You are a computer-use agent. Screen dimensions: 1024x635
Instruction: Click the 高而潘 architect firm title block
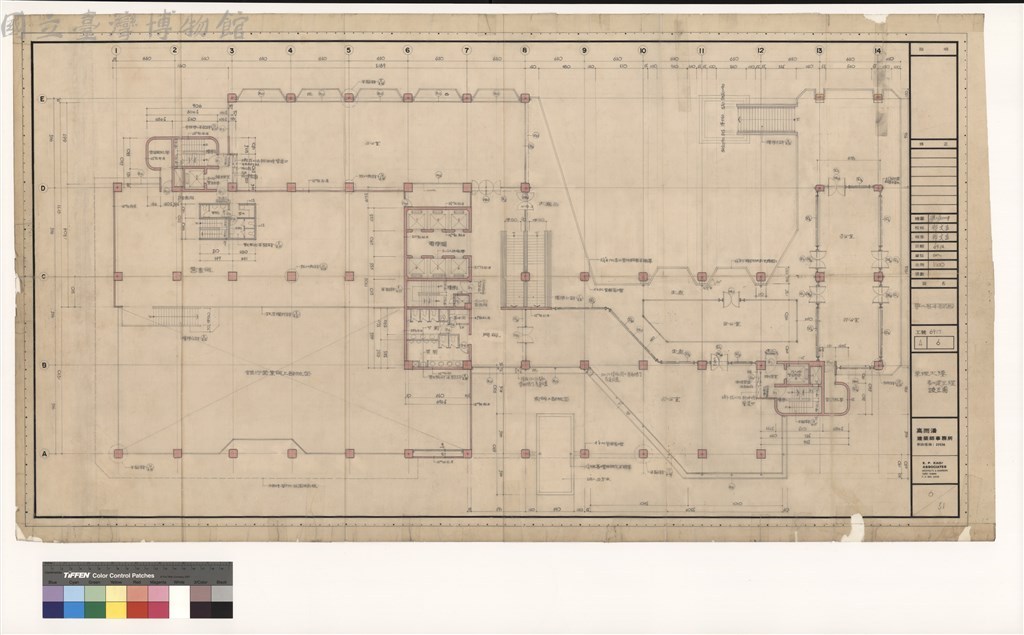[935, 434]
